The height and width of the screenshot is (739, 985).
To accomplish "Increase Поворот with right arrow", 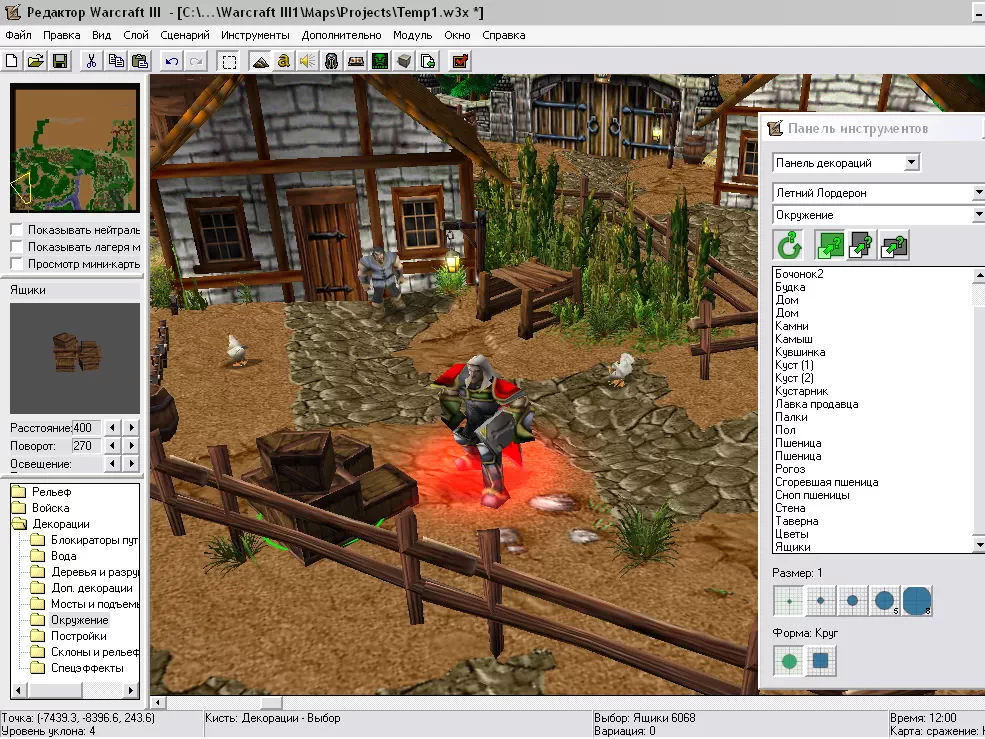I will (x=131, y=446).
